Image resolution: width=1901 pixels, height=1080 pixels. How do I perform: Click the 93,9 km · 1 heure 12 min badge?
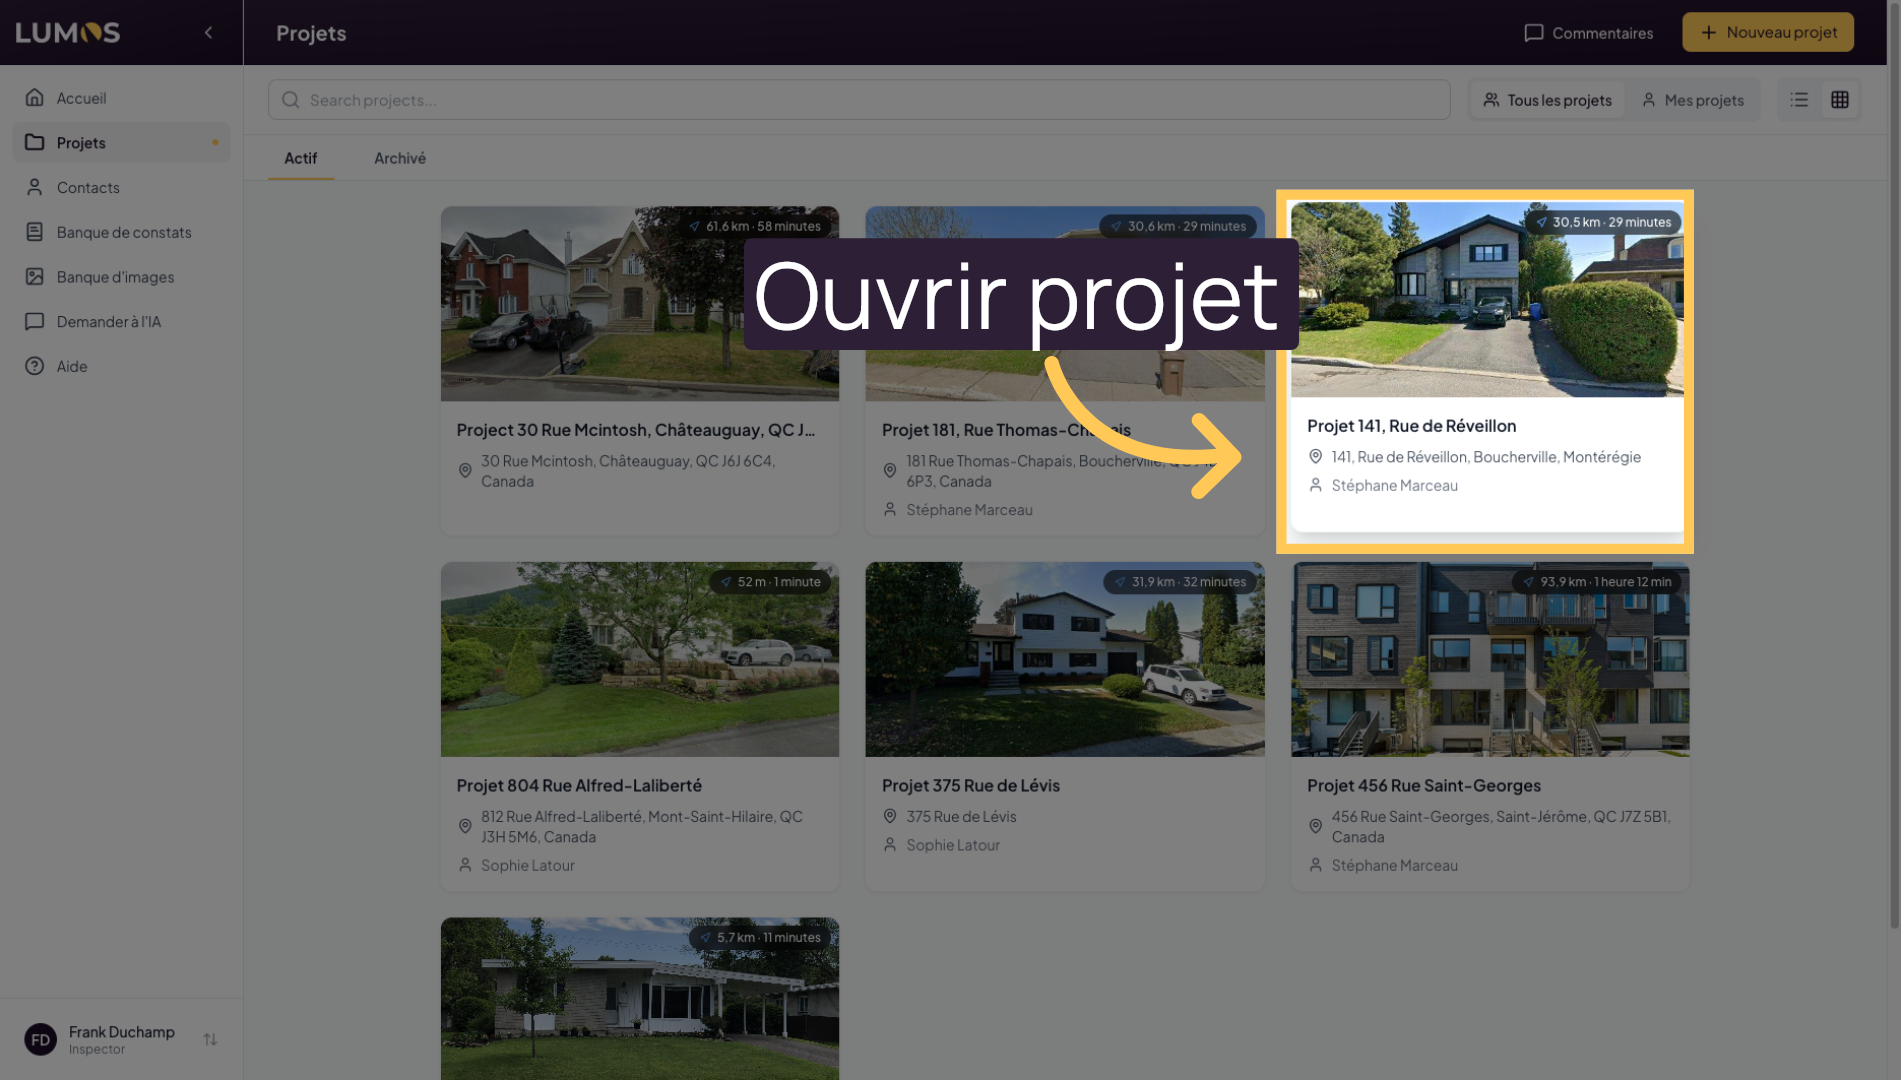coord(1596,582)
